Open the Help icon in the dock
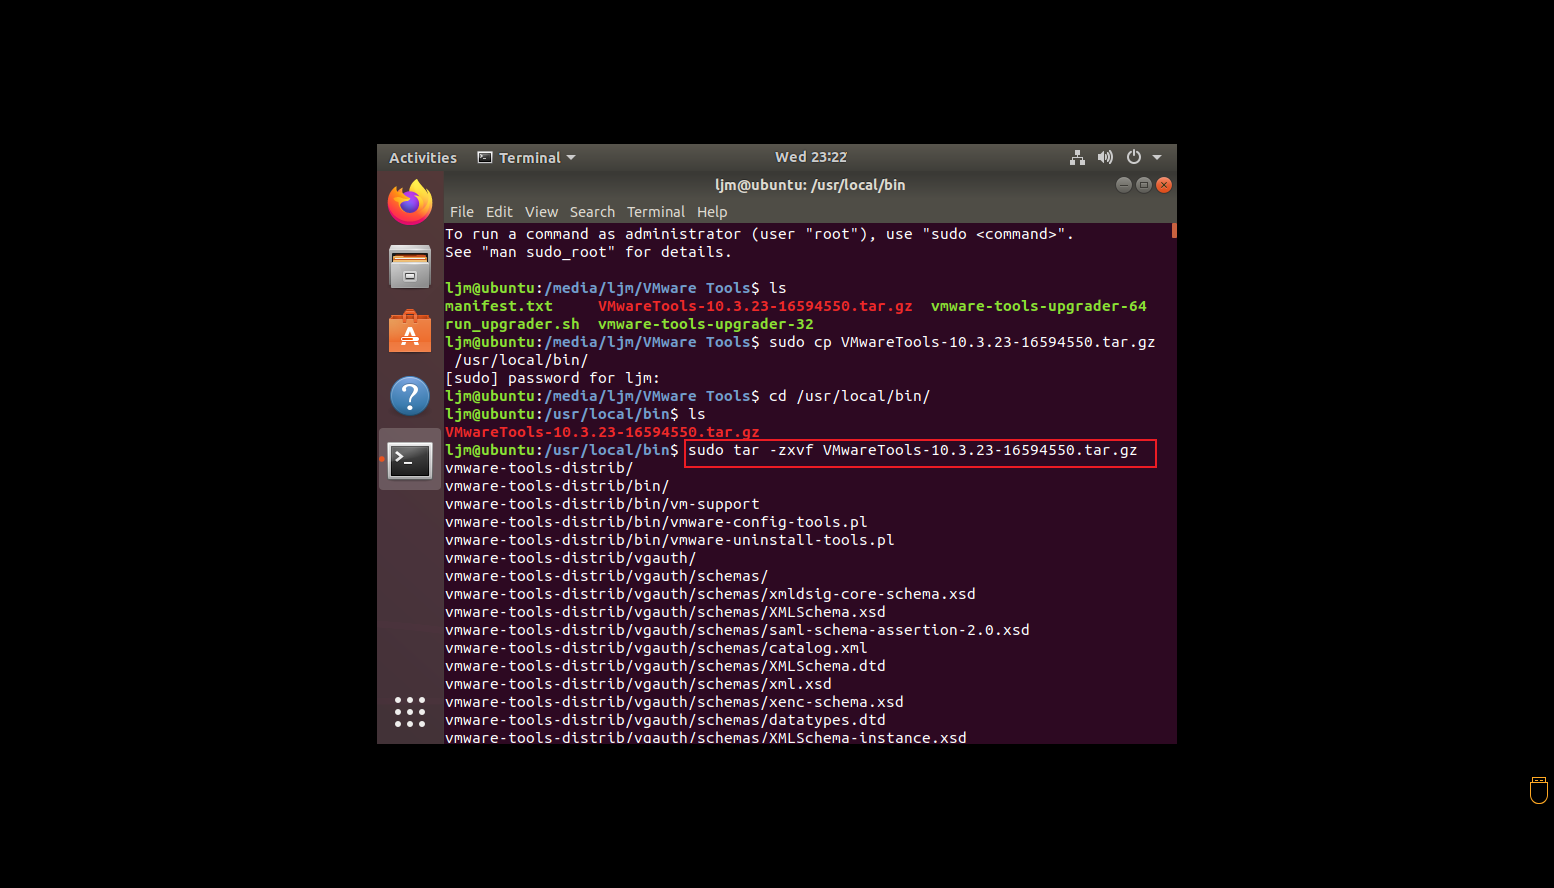1554x888 pixels. click(x=410, y=396)
